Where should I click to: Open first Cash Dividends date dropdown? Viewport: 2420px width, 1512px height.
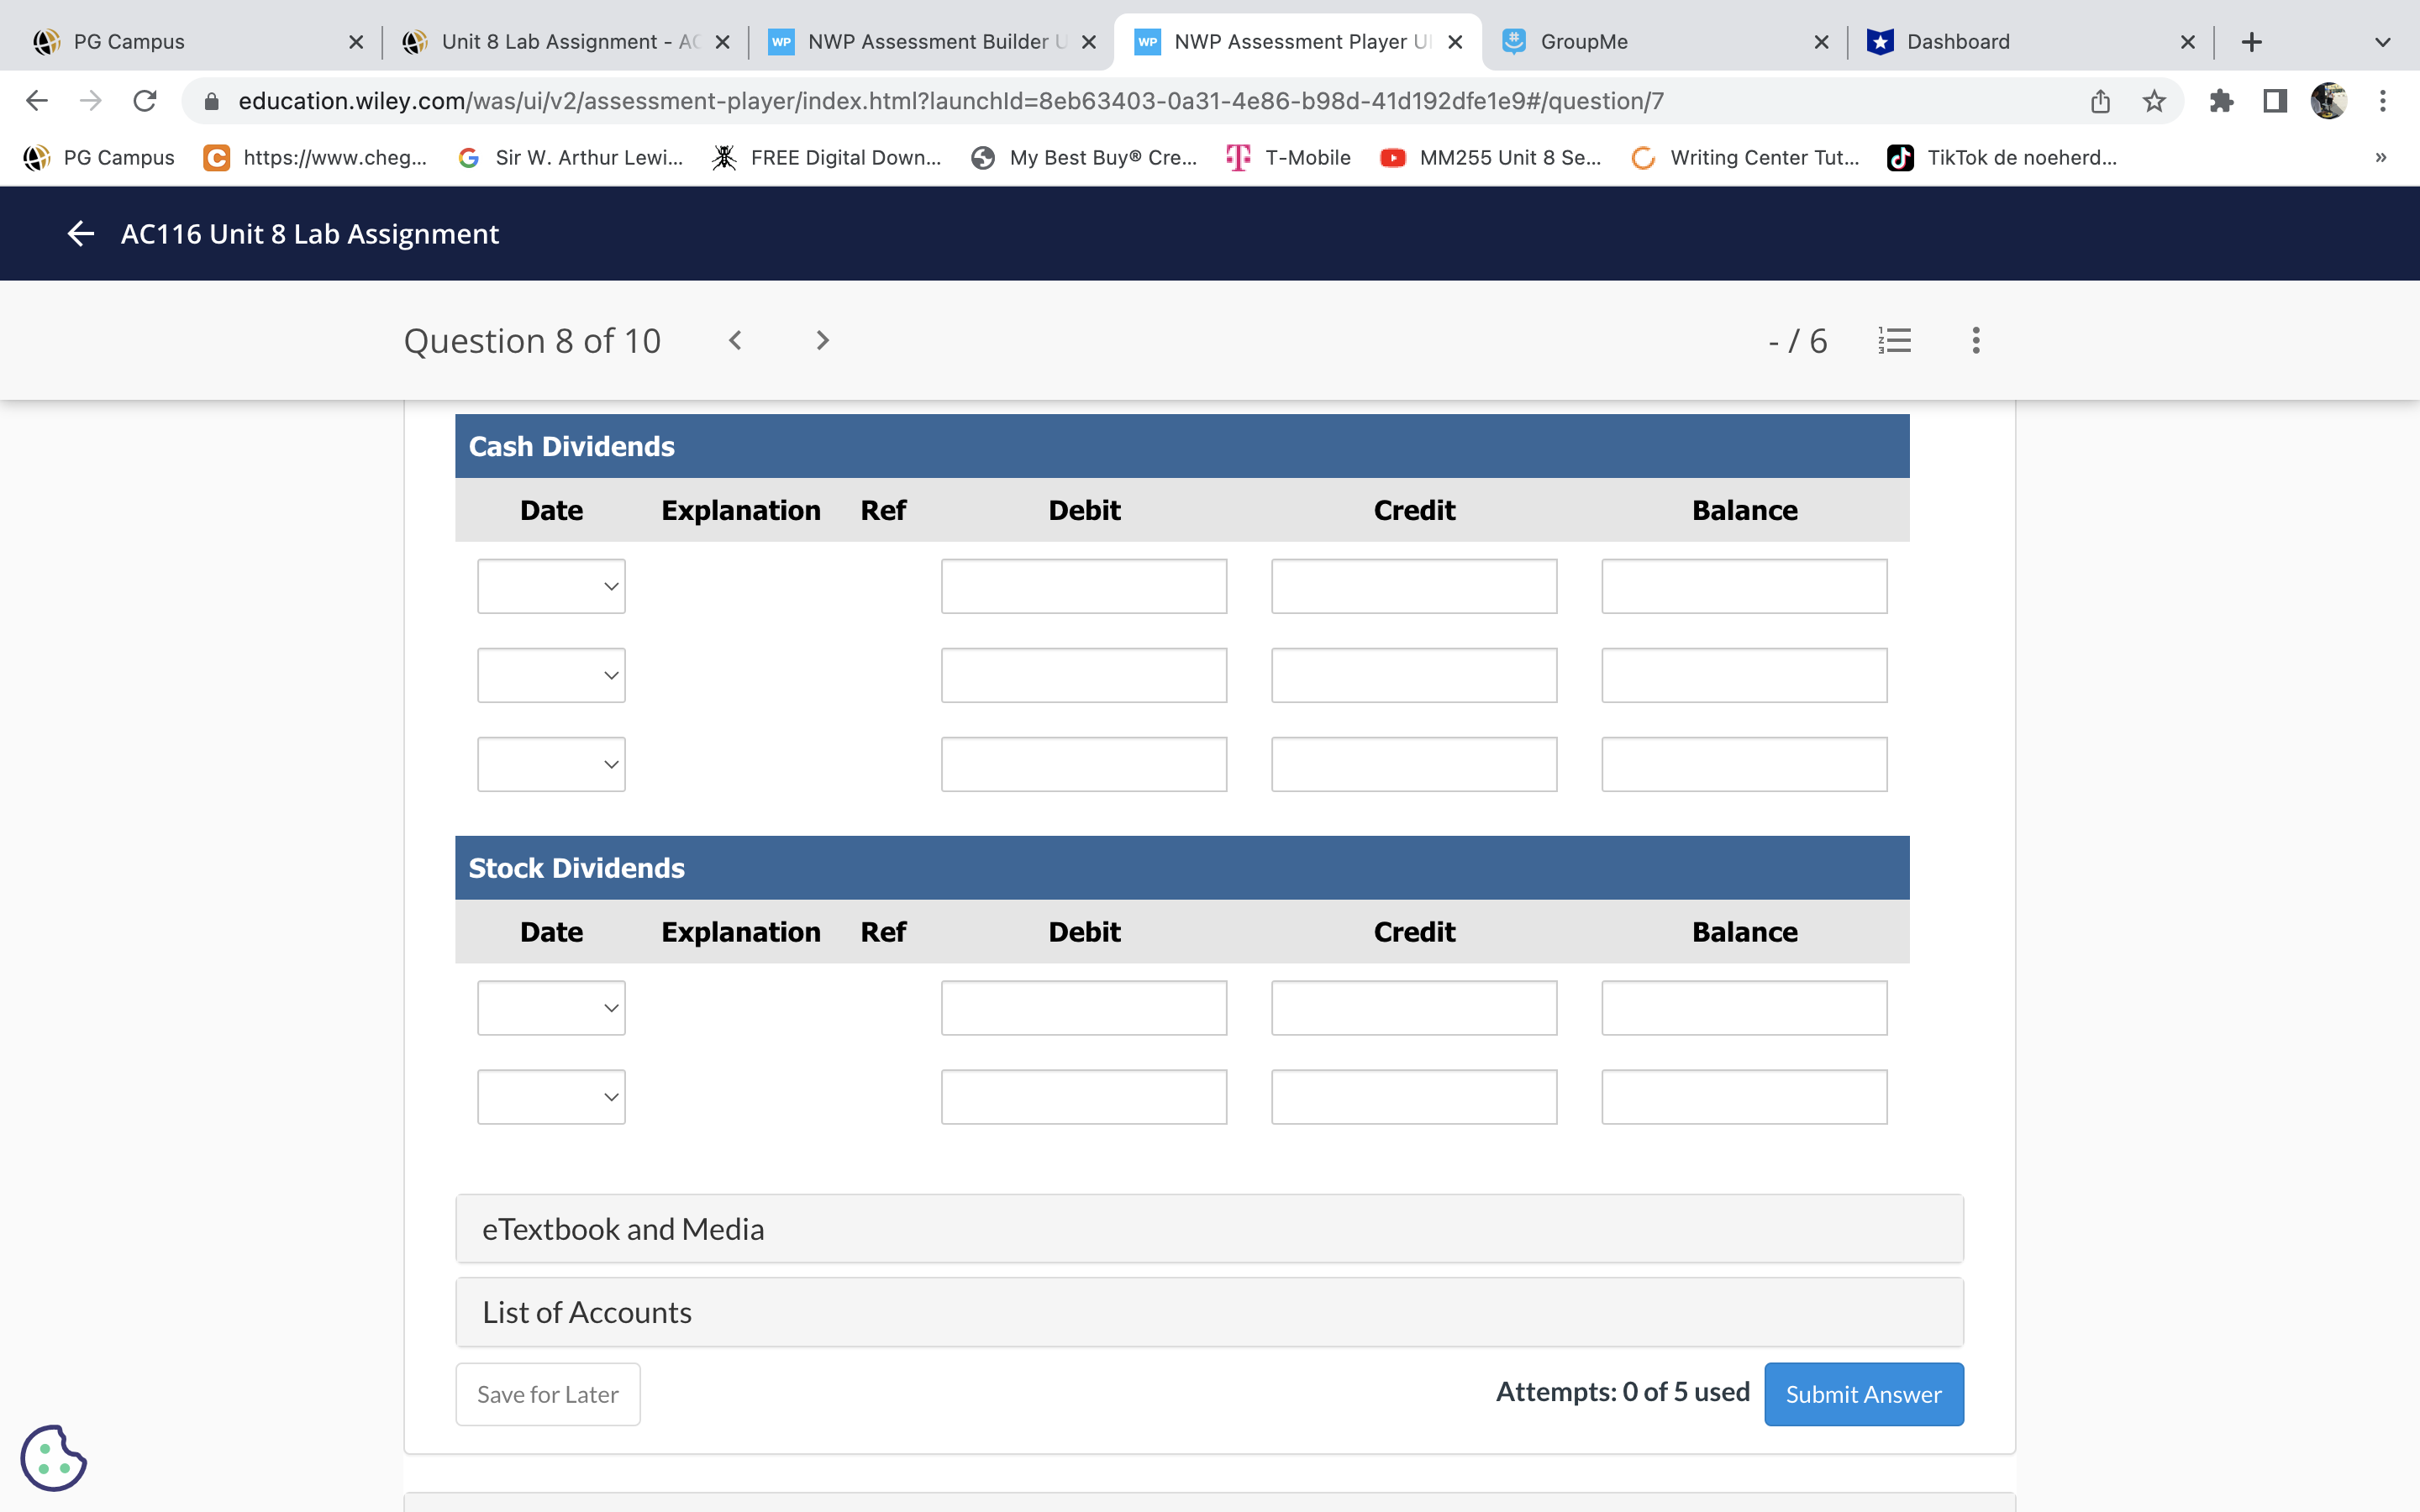551,587
